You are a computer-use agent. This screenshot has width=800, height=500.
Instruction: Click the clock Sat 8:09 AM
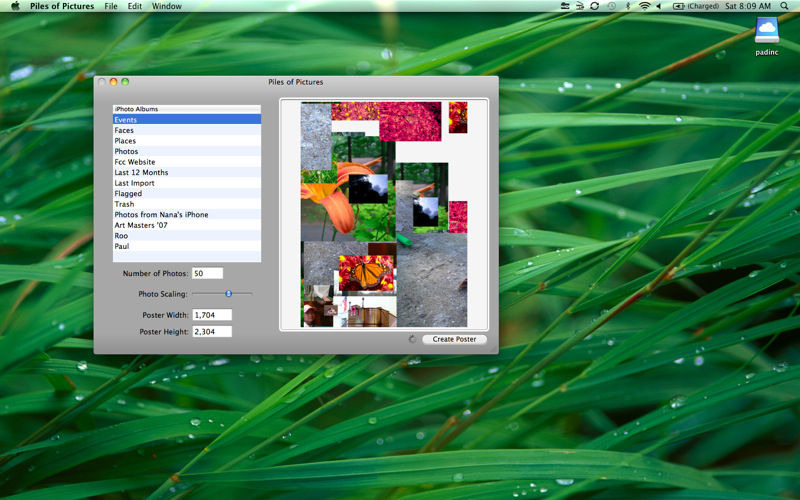(x=748, y=6)
